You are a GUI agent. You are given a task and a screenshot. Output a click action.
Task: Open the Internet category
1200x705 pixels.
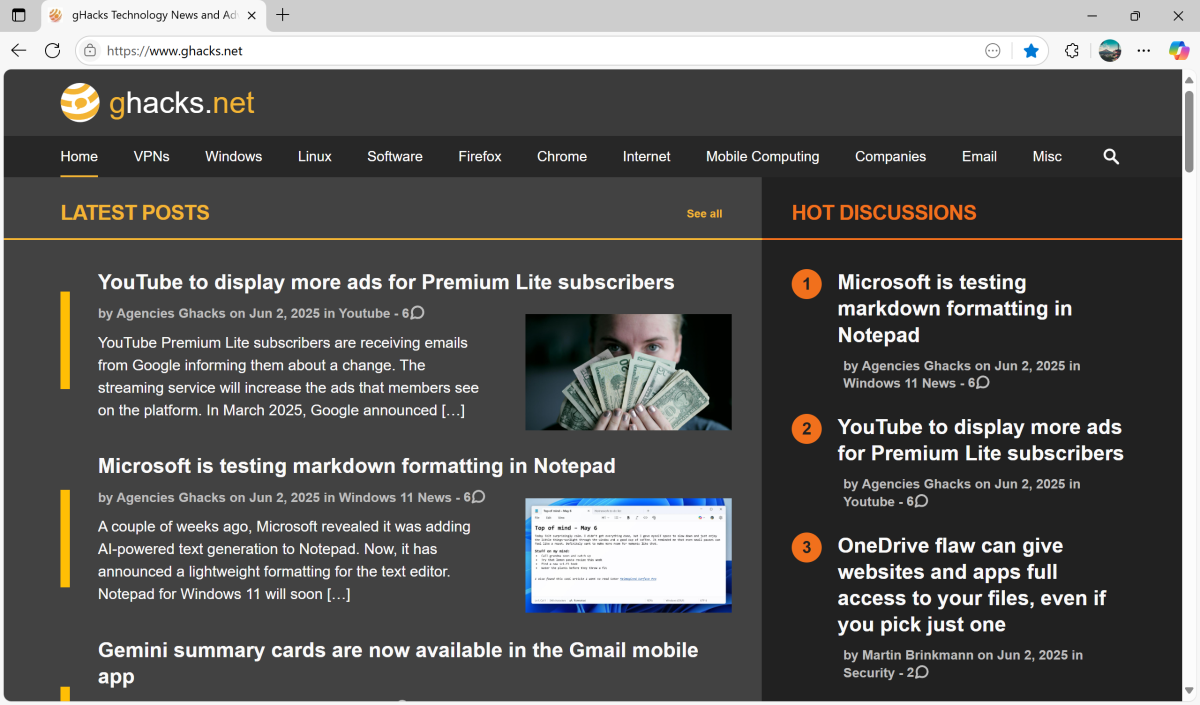(647, 156)
